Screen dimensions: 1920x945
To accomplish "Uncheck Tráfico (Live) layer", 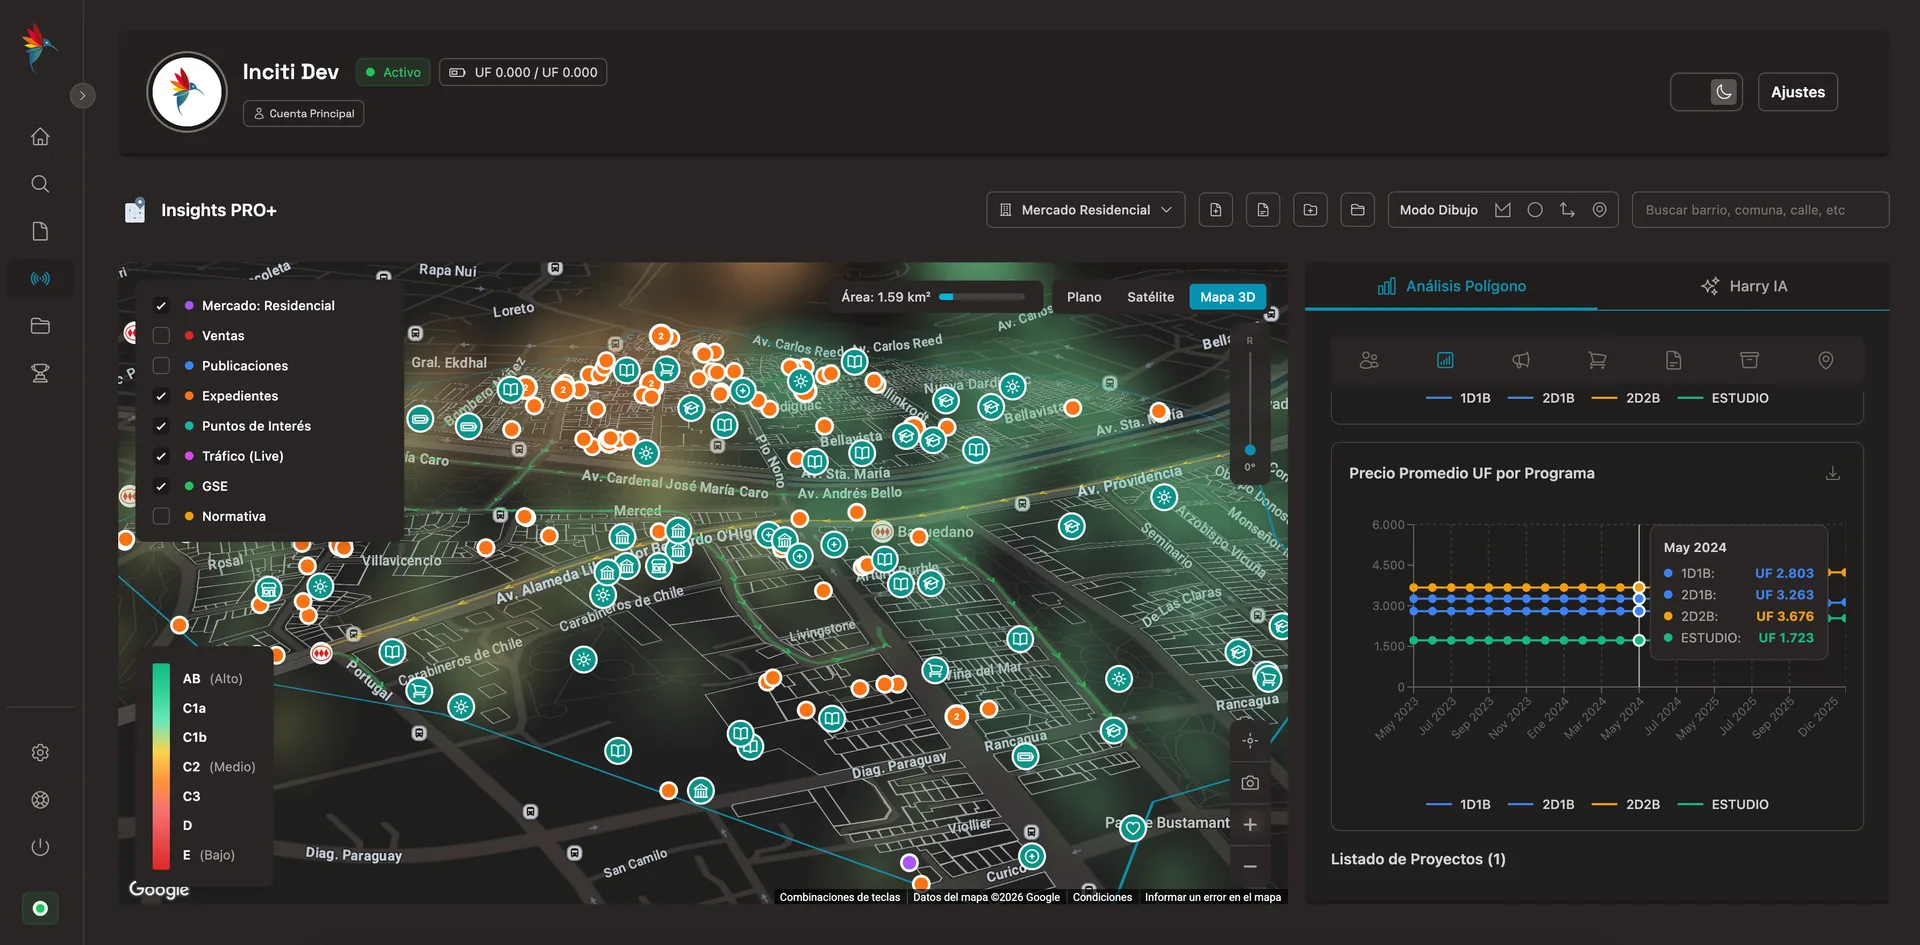I will coord(161,456).
